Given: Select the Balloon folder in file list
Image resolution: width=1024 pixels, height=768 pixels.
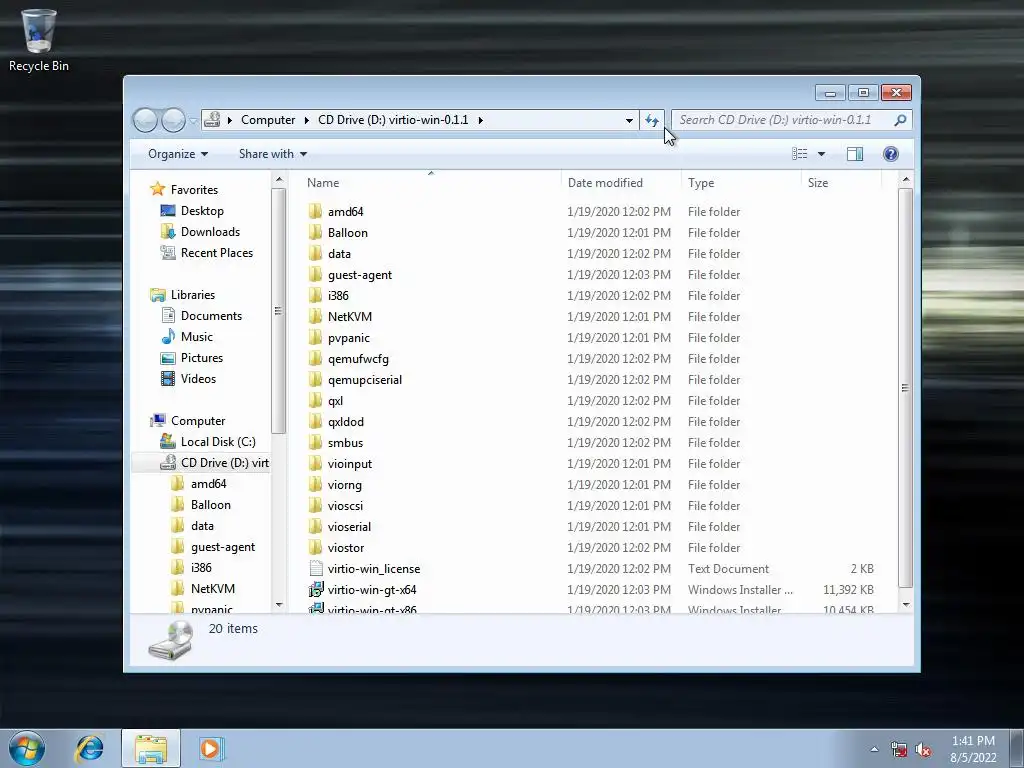Looking at the screenshot, I should coord(347,232).
